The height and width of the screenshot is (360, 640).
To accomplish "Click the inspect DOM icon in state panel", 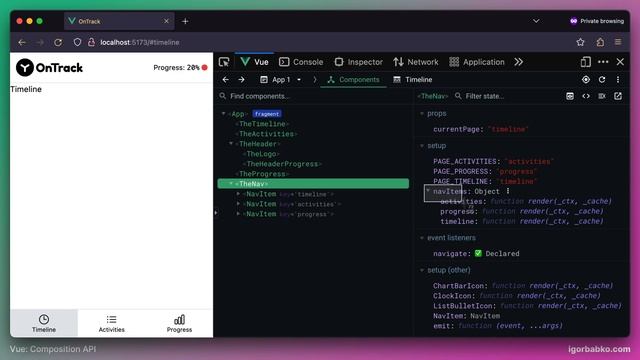I will pos(602,96).
